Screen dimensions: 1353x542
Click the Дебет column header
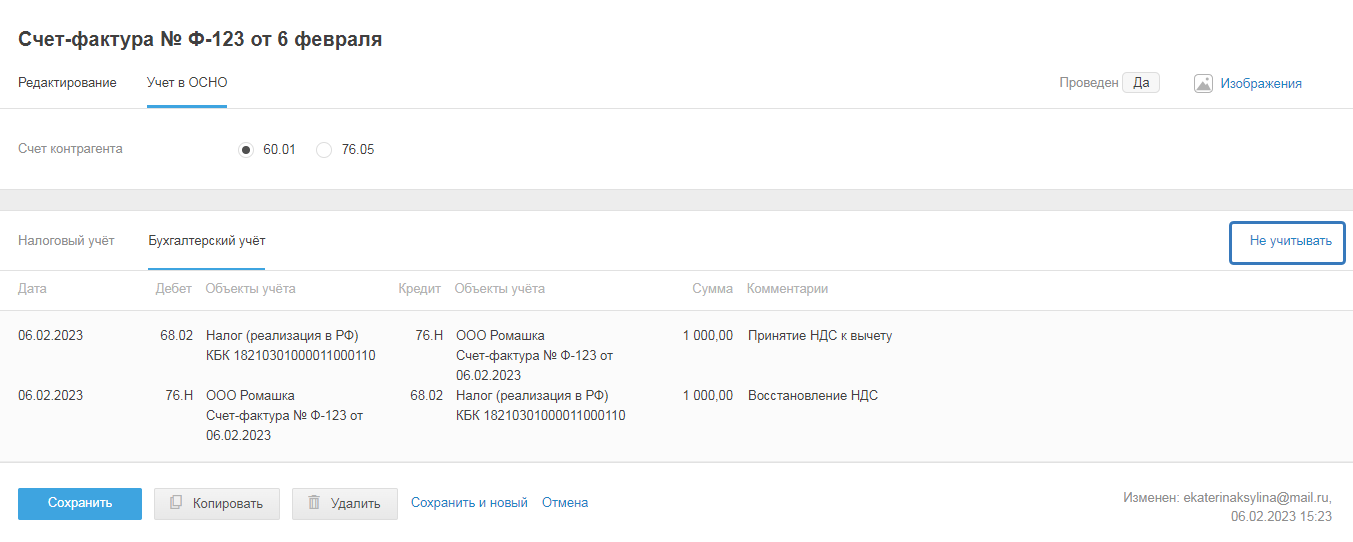click(x=174, y=289)
